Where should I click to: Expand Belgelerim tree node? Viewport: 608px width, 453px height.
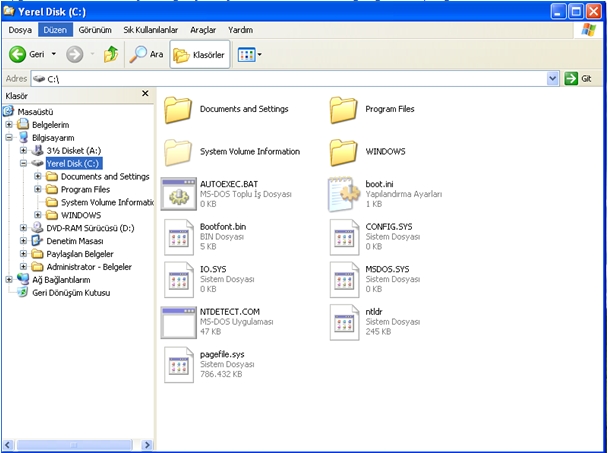coord(9,124)
